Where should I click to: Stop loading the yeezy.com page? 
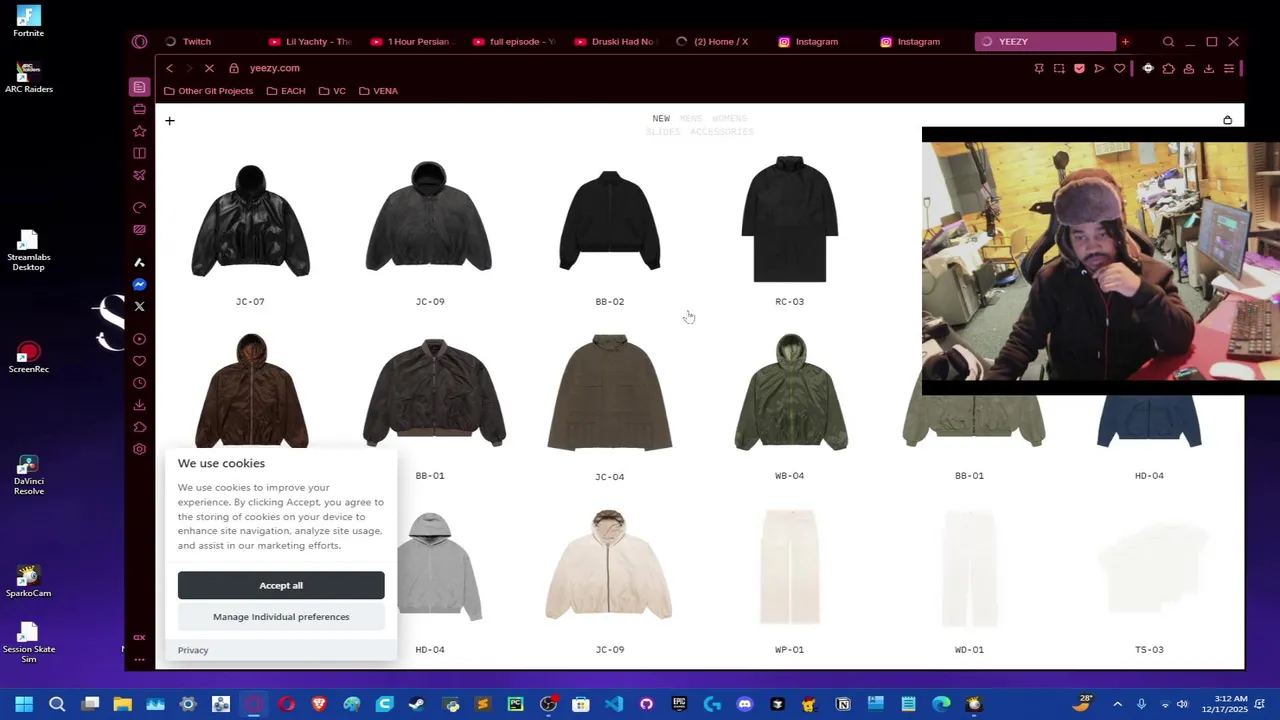click(x=209, y=68)
